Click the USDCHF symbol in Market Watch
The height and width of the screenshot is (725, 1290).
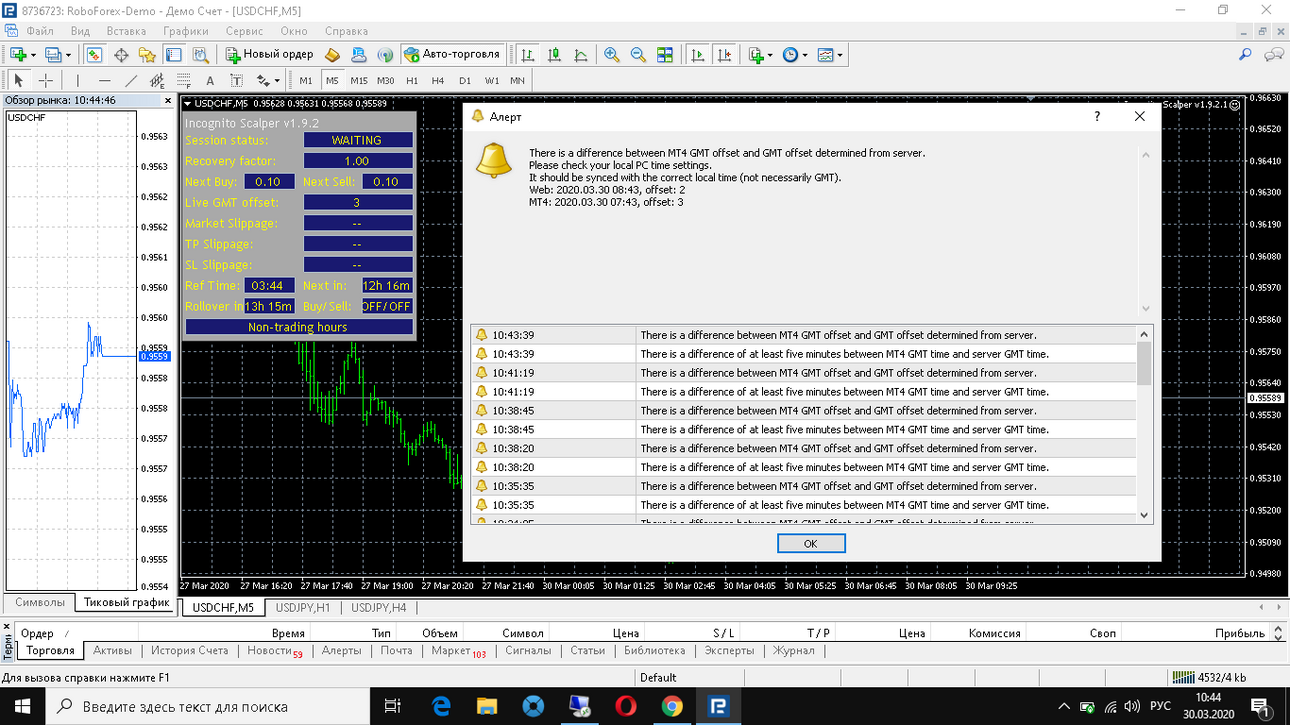pos(27,118)
